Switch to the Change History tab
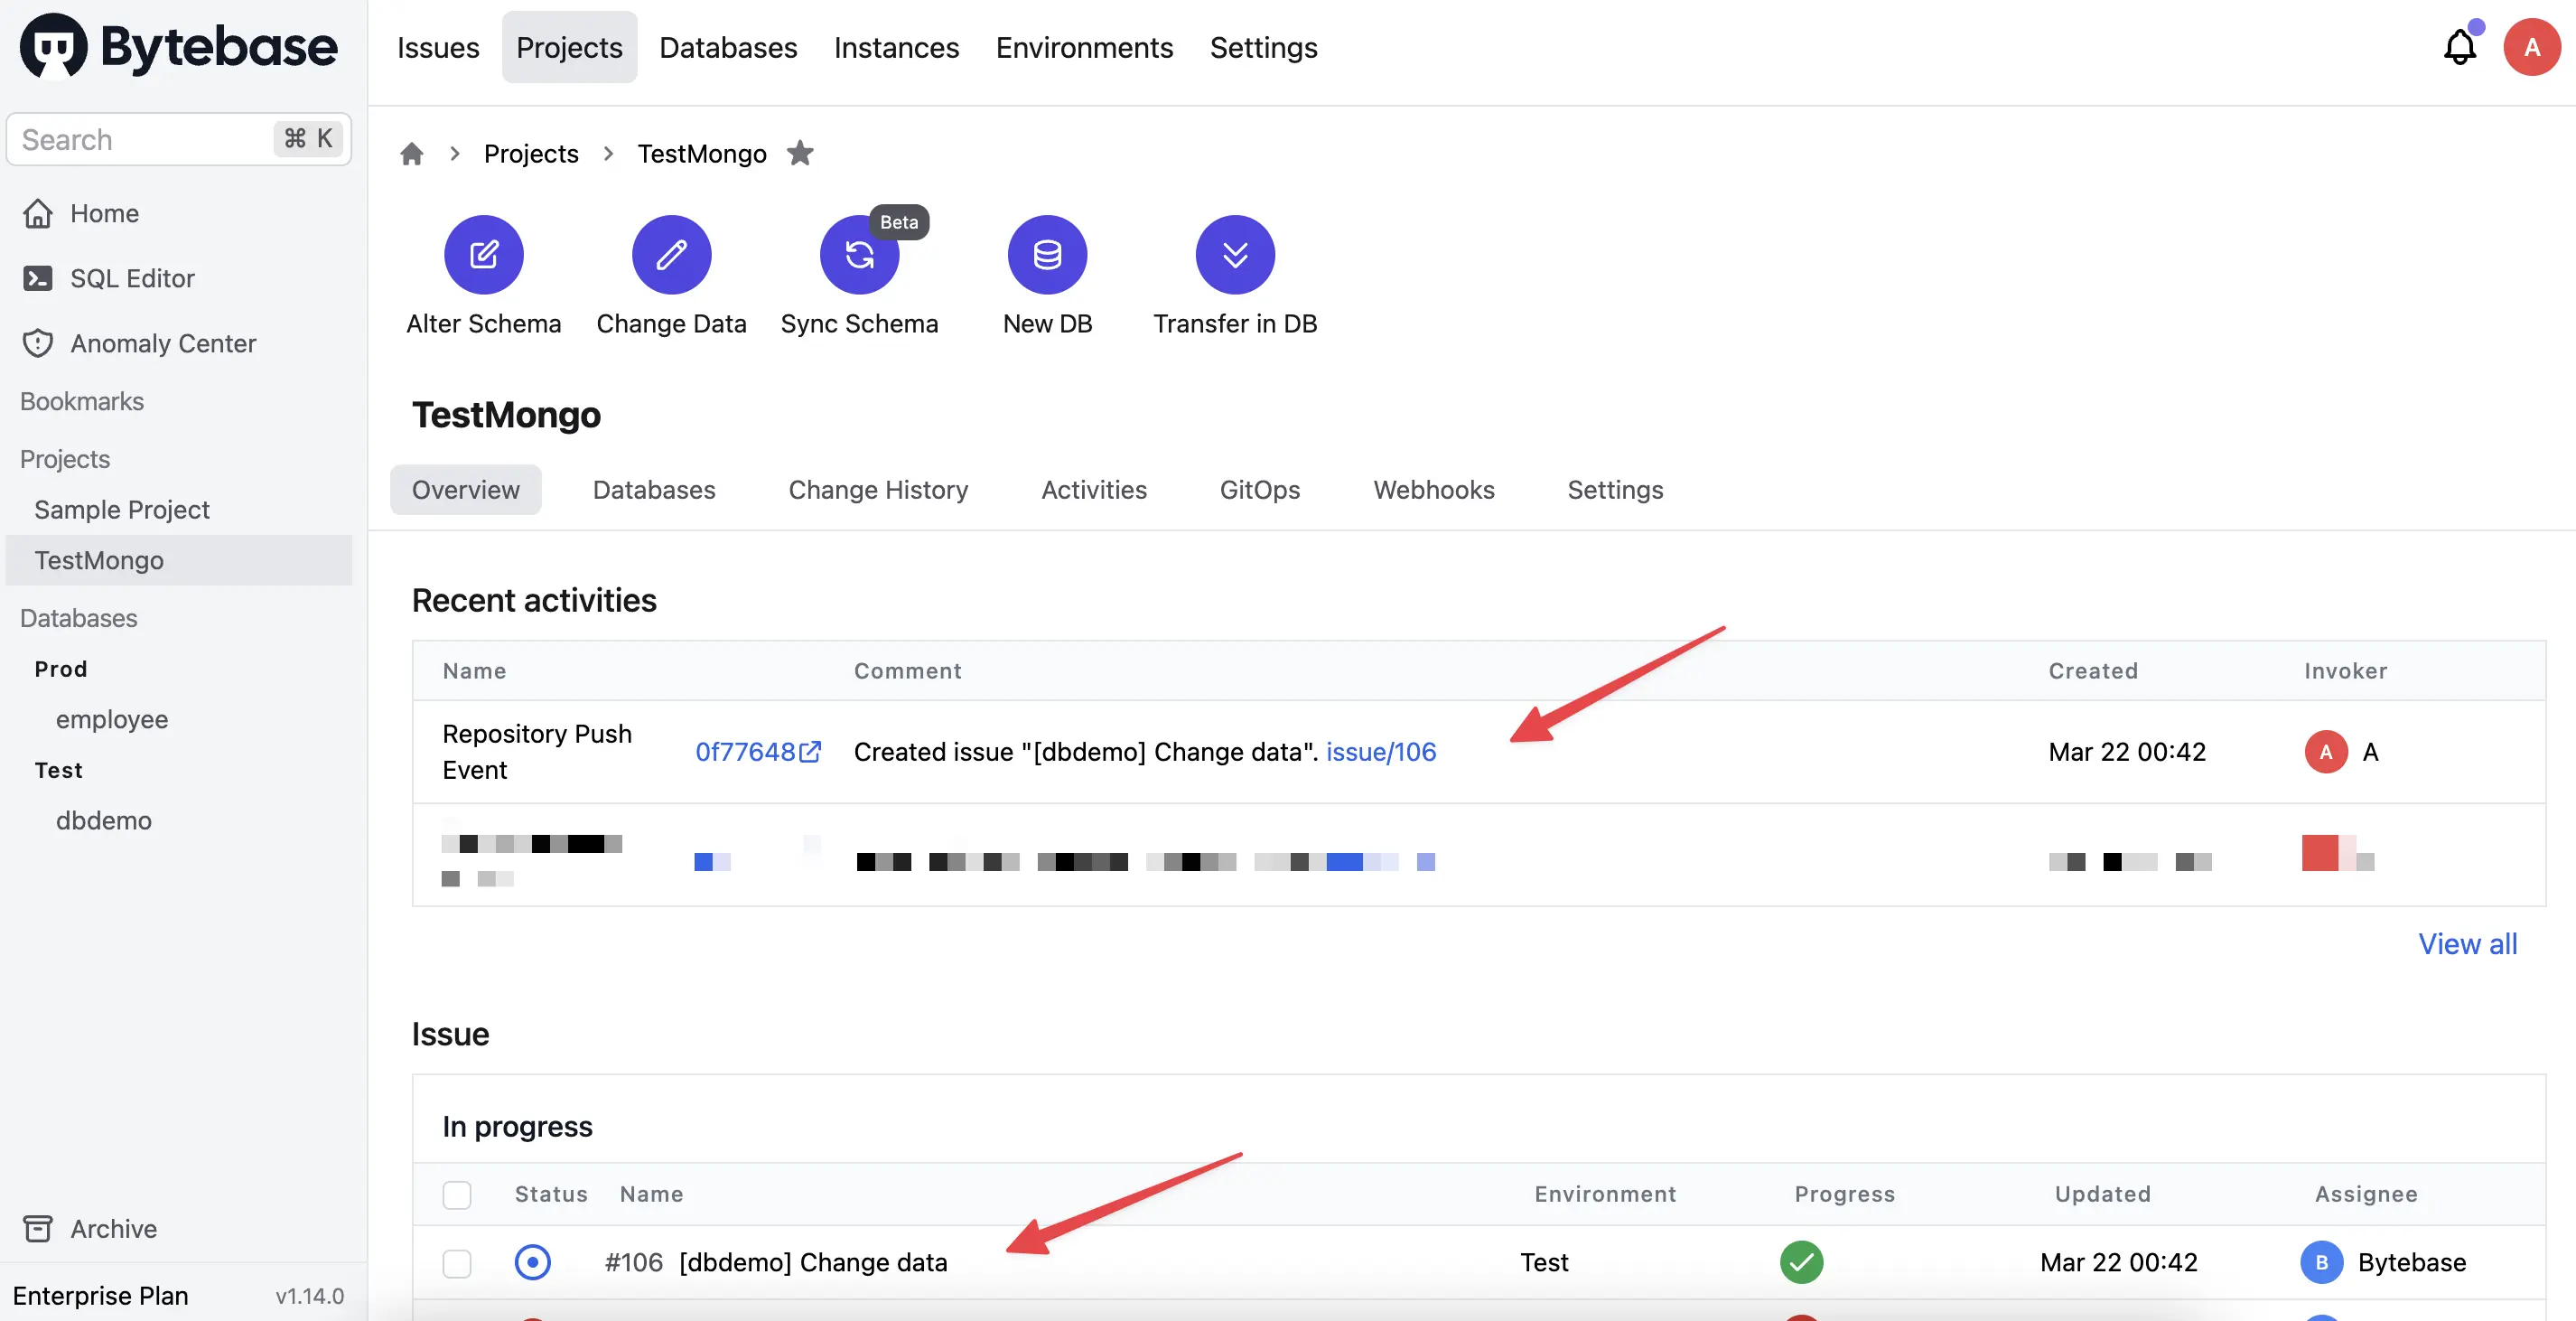This screenshot has height=1321, width=2576. (x=878, y=490)
